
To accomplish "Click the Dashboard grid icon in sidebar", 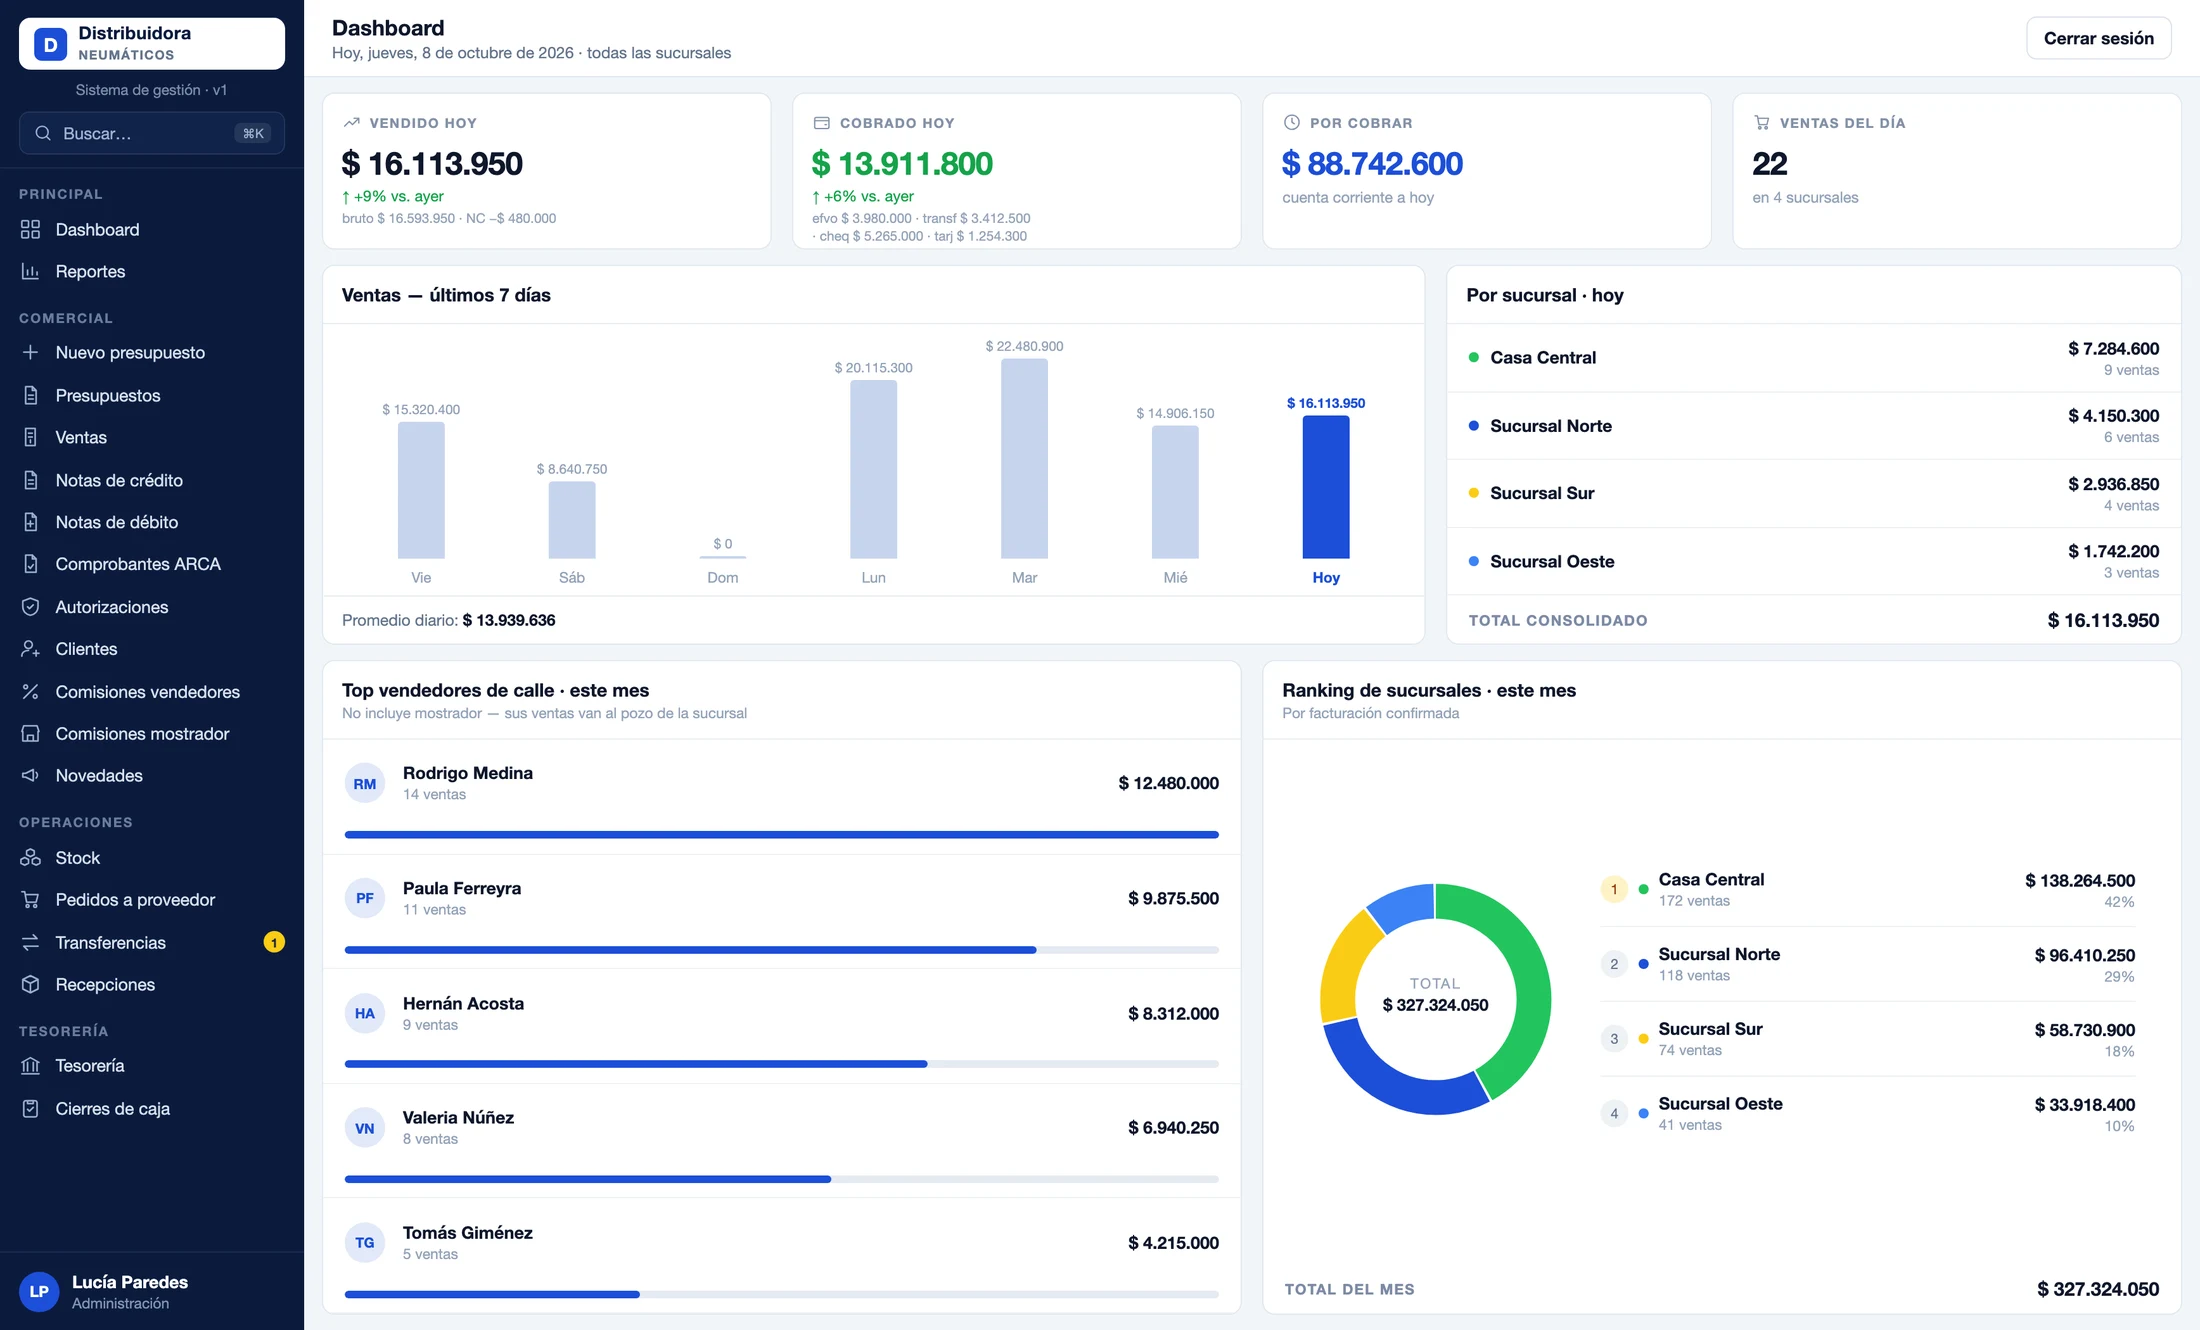I will pyautogui.click(x=30, y=230).
